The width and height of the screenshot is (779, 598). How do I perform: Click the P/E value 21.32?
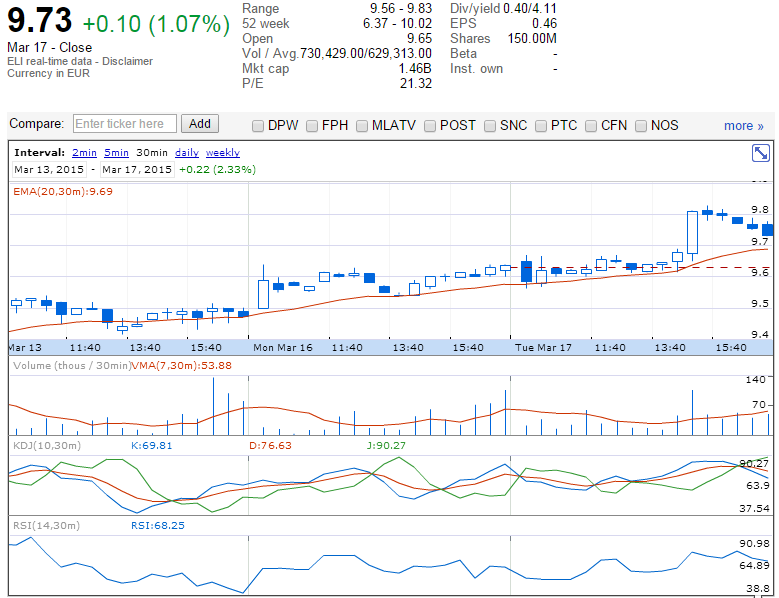(416, 83)
